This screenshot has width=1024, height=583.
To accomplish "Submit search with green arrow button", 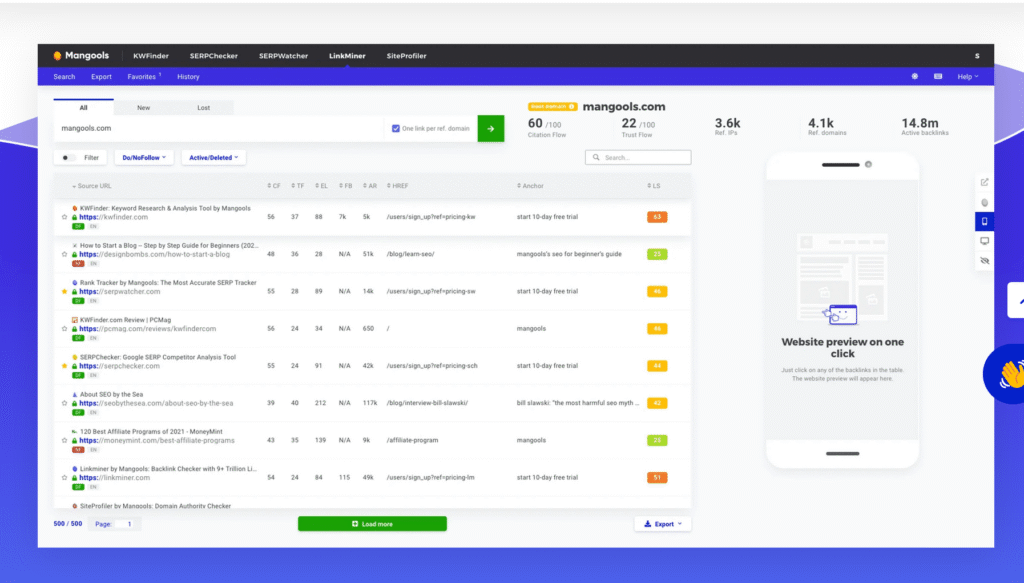I will (490, 129).
